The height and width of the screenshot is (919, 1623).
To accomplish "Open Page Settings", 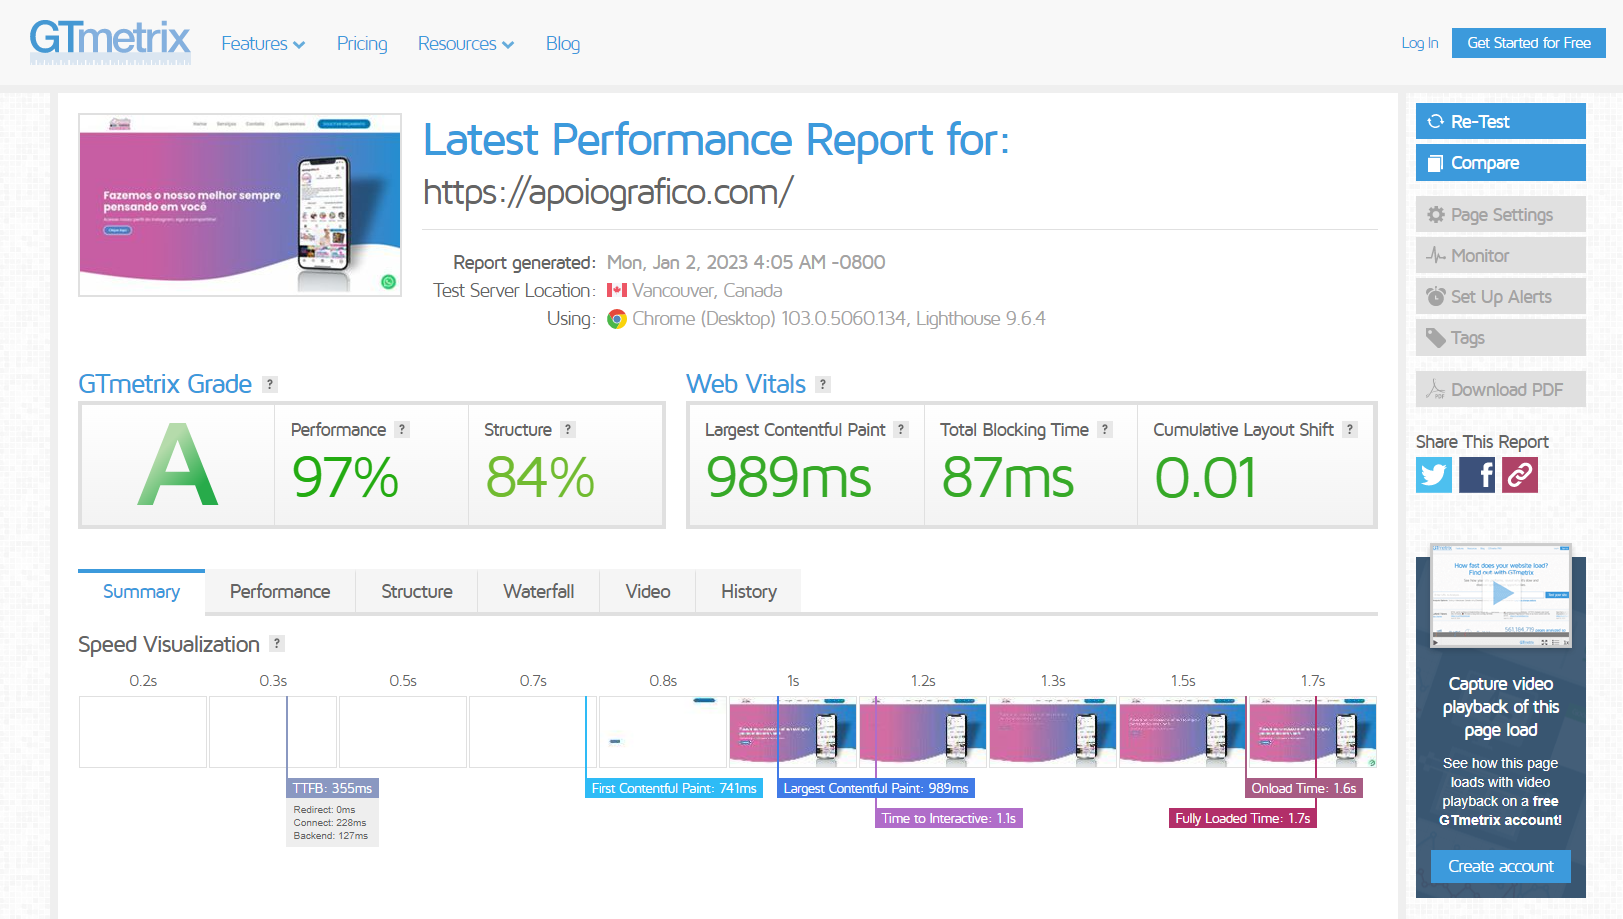I will point(1501,214).
